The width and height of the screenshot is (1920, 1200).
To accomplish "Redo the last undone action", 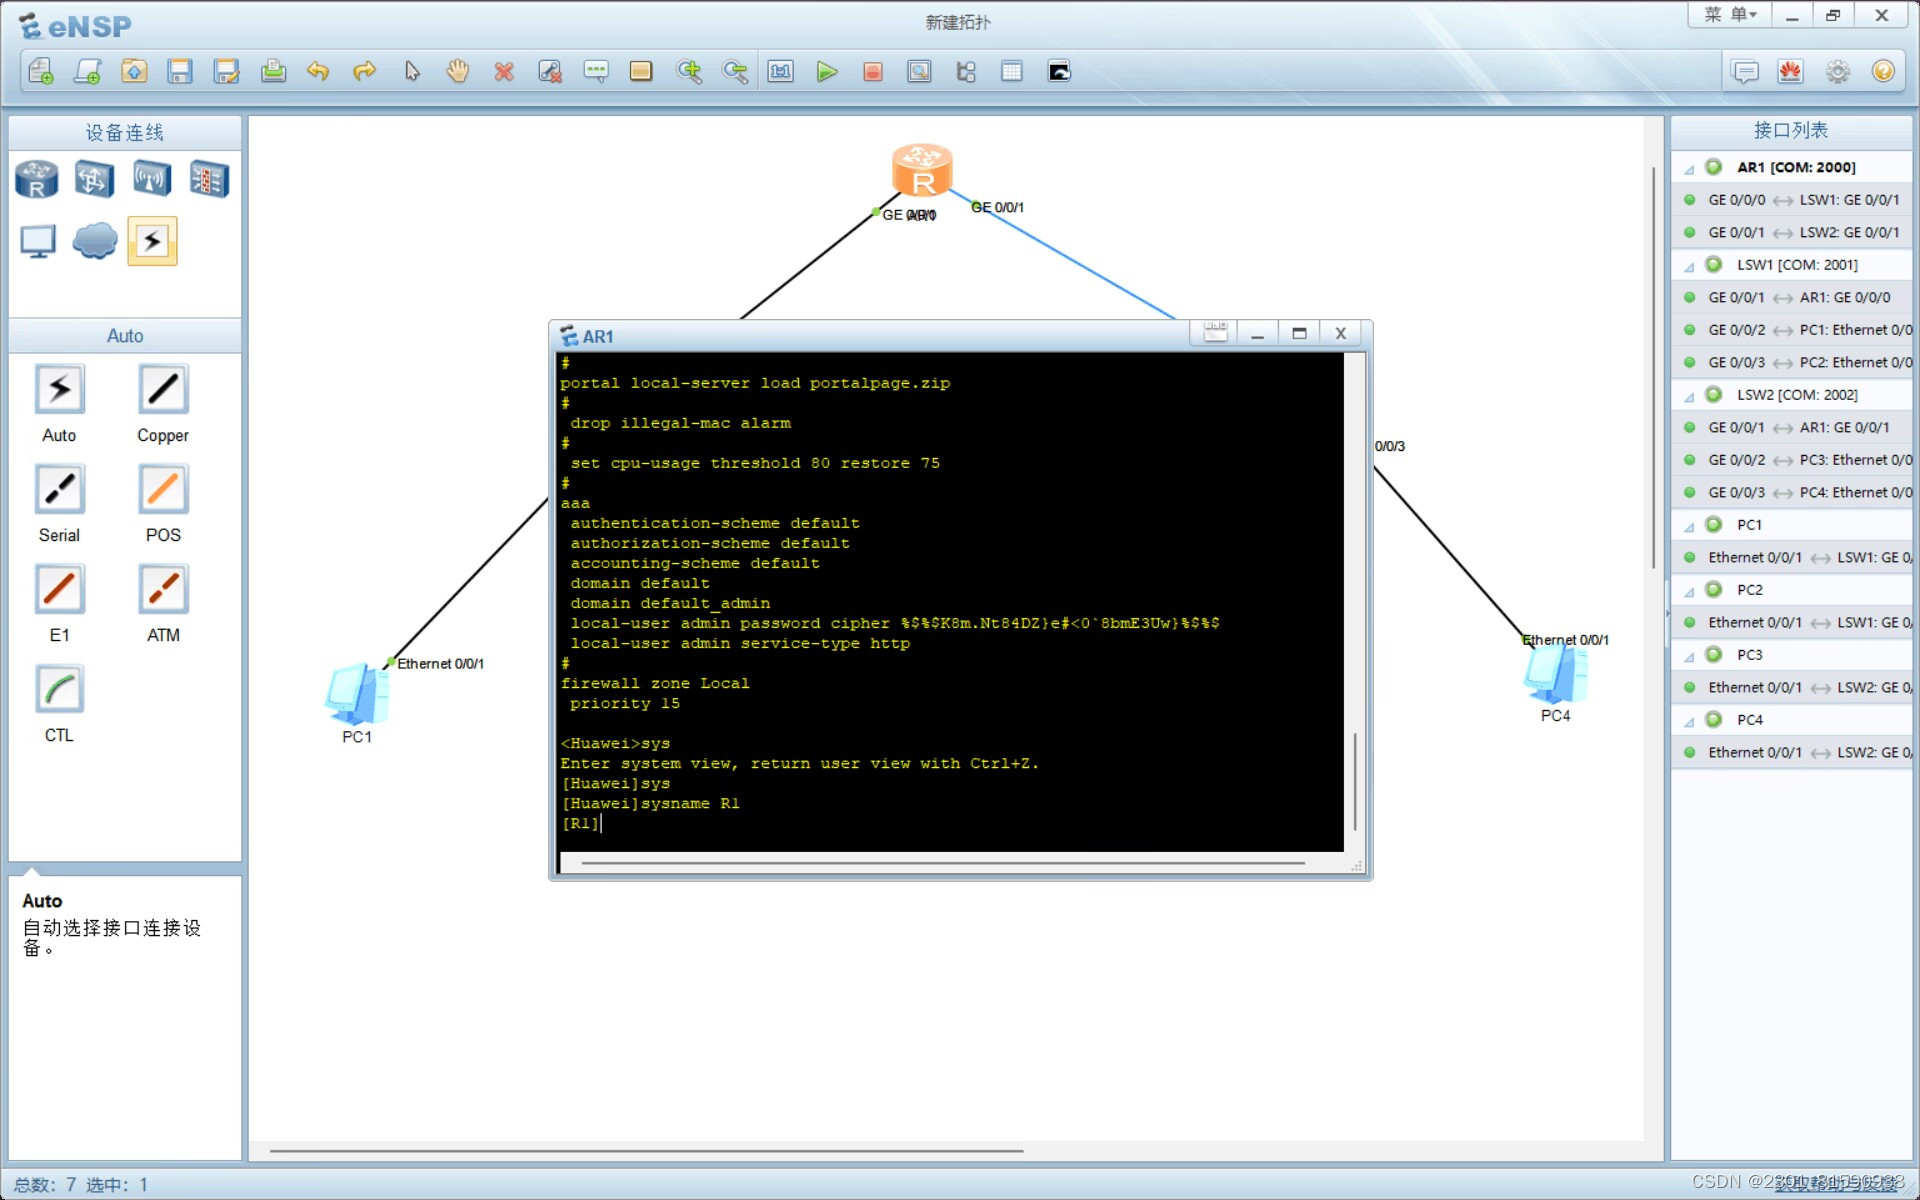I will tap(364, 71).
